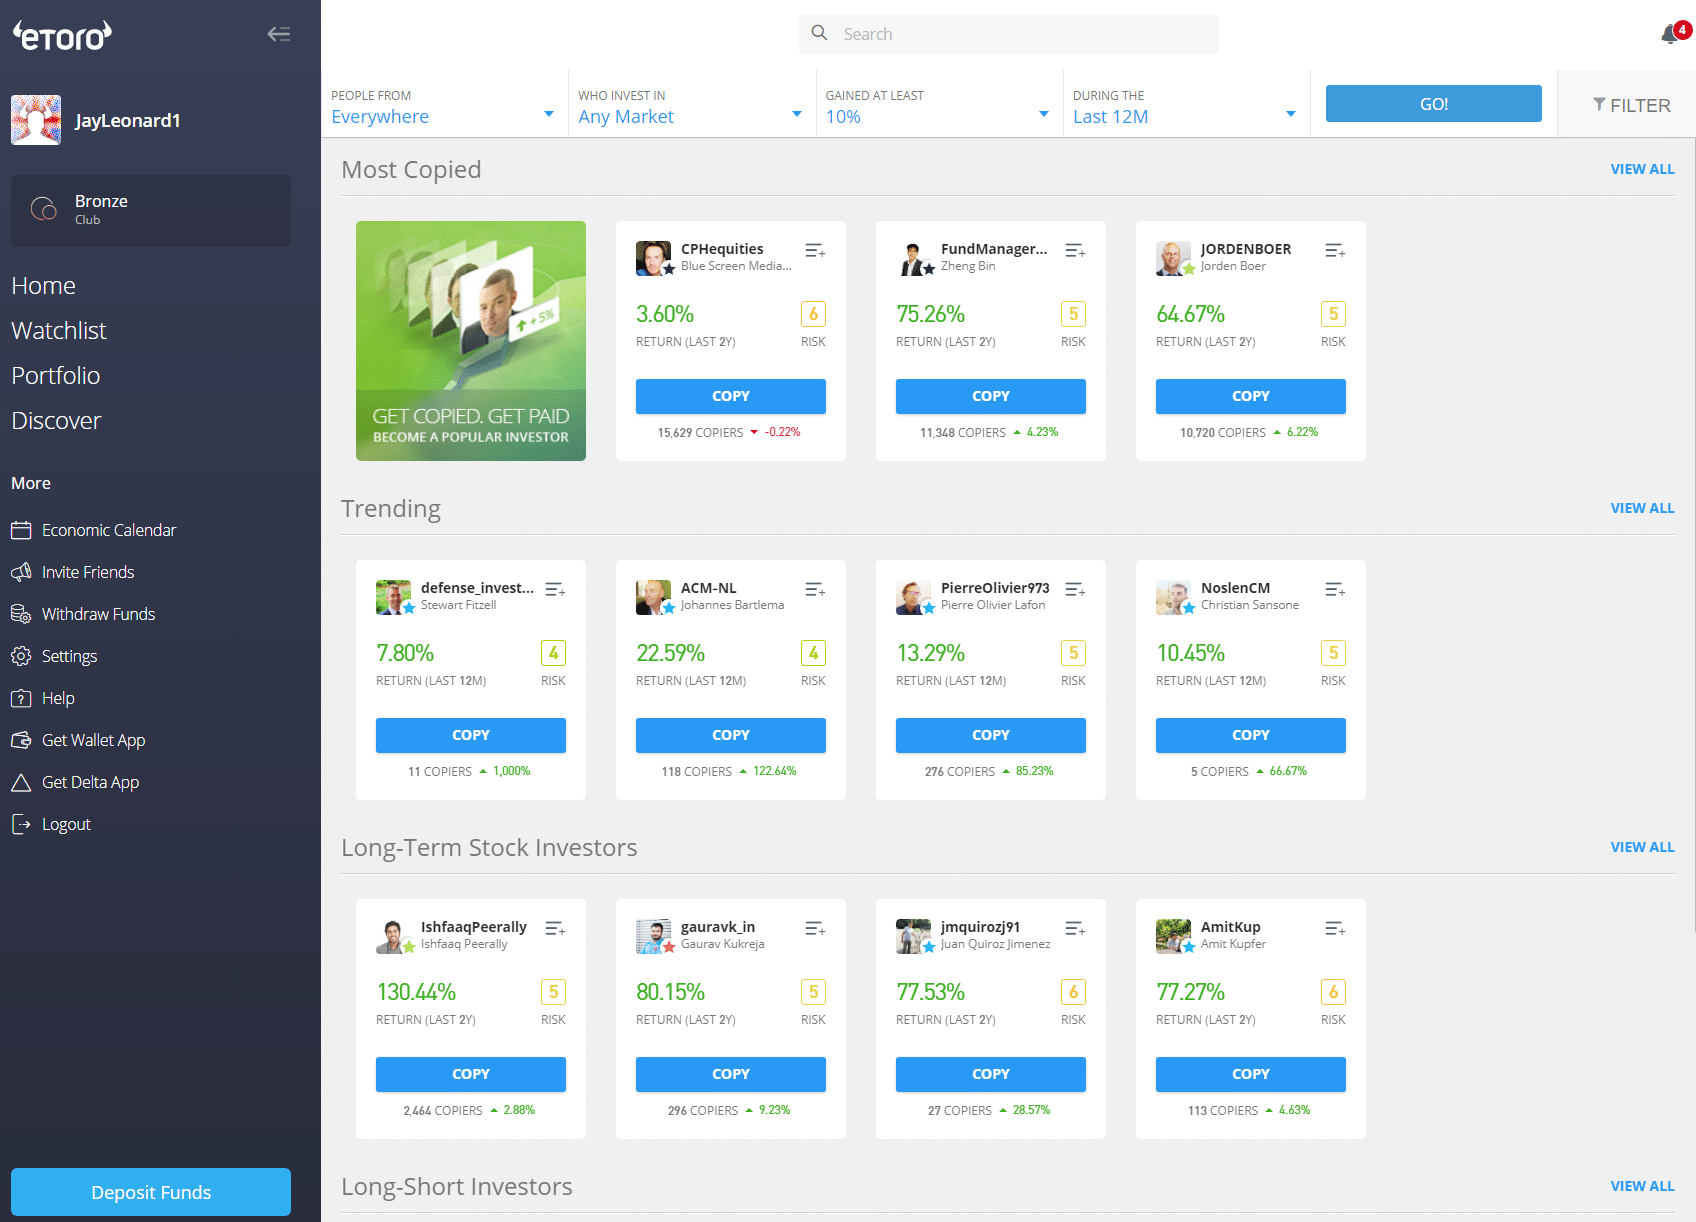Viewport: 1696px width, 1222px height.
Task: Copy trader gauravk_in
Action: (731, 1074)
